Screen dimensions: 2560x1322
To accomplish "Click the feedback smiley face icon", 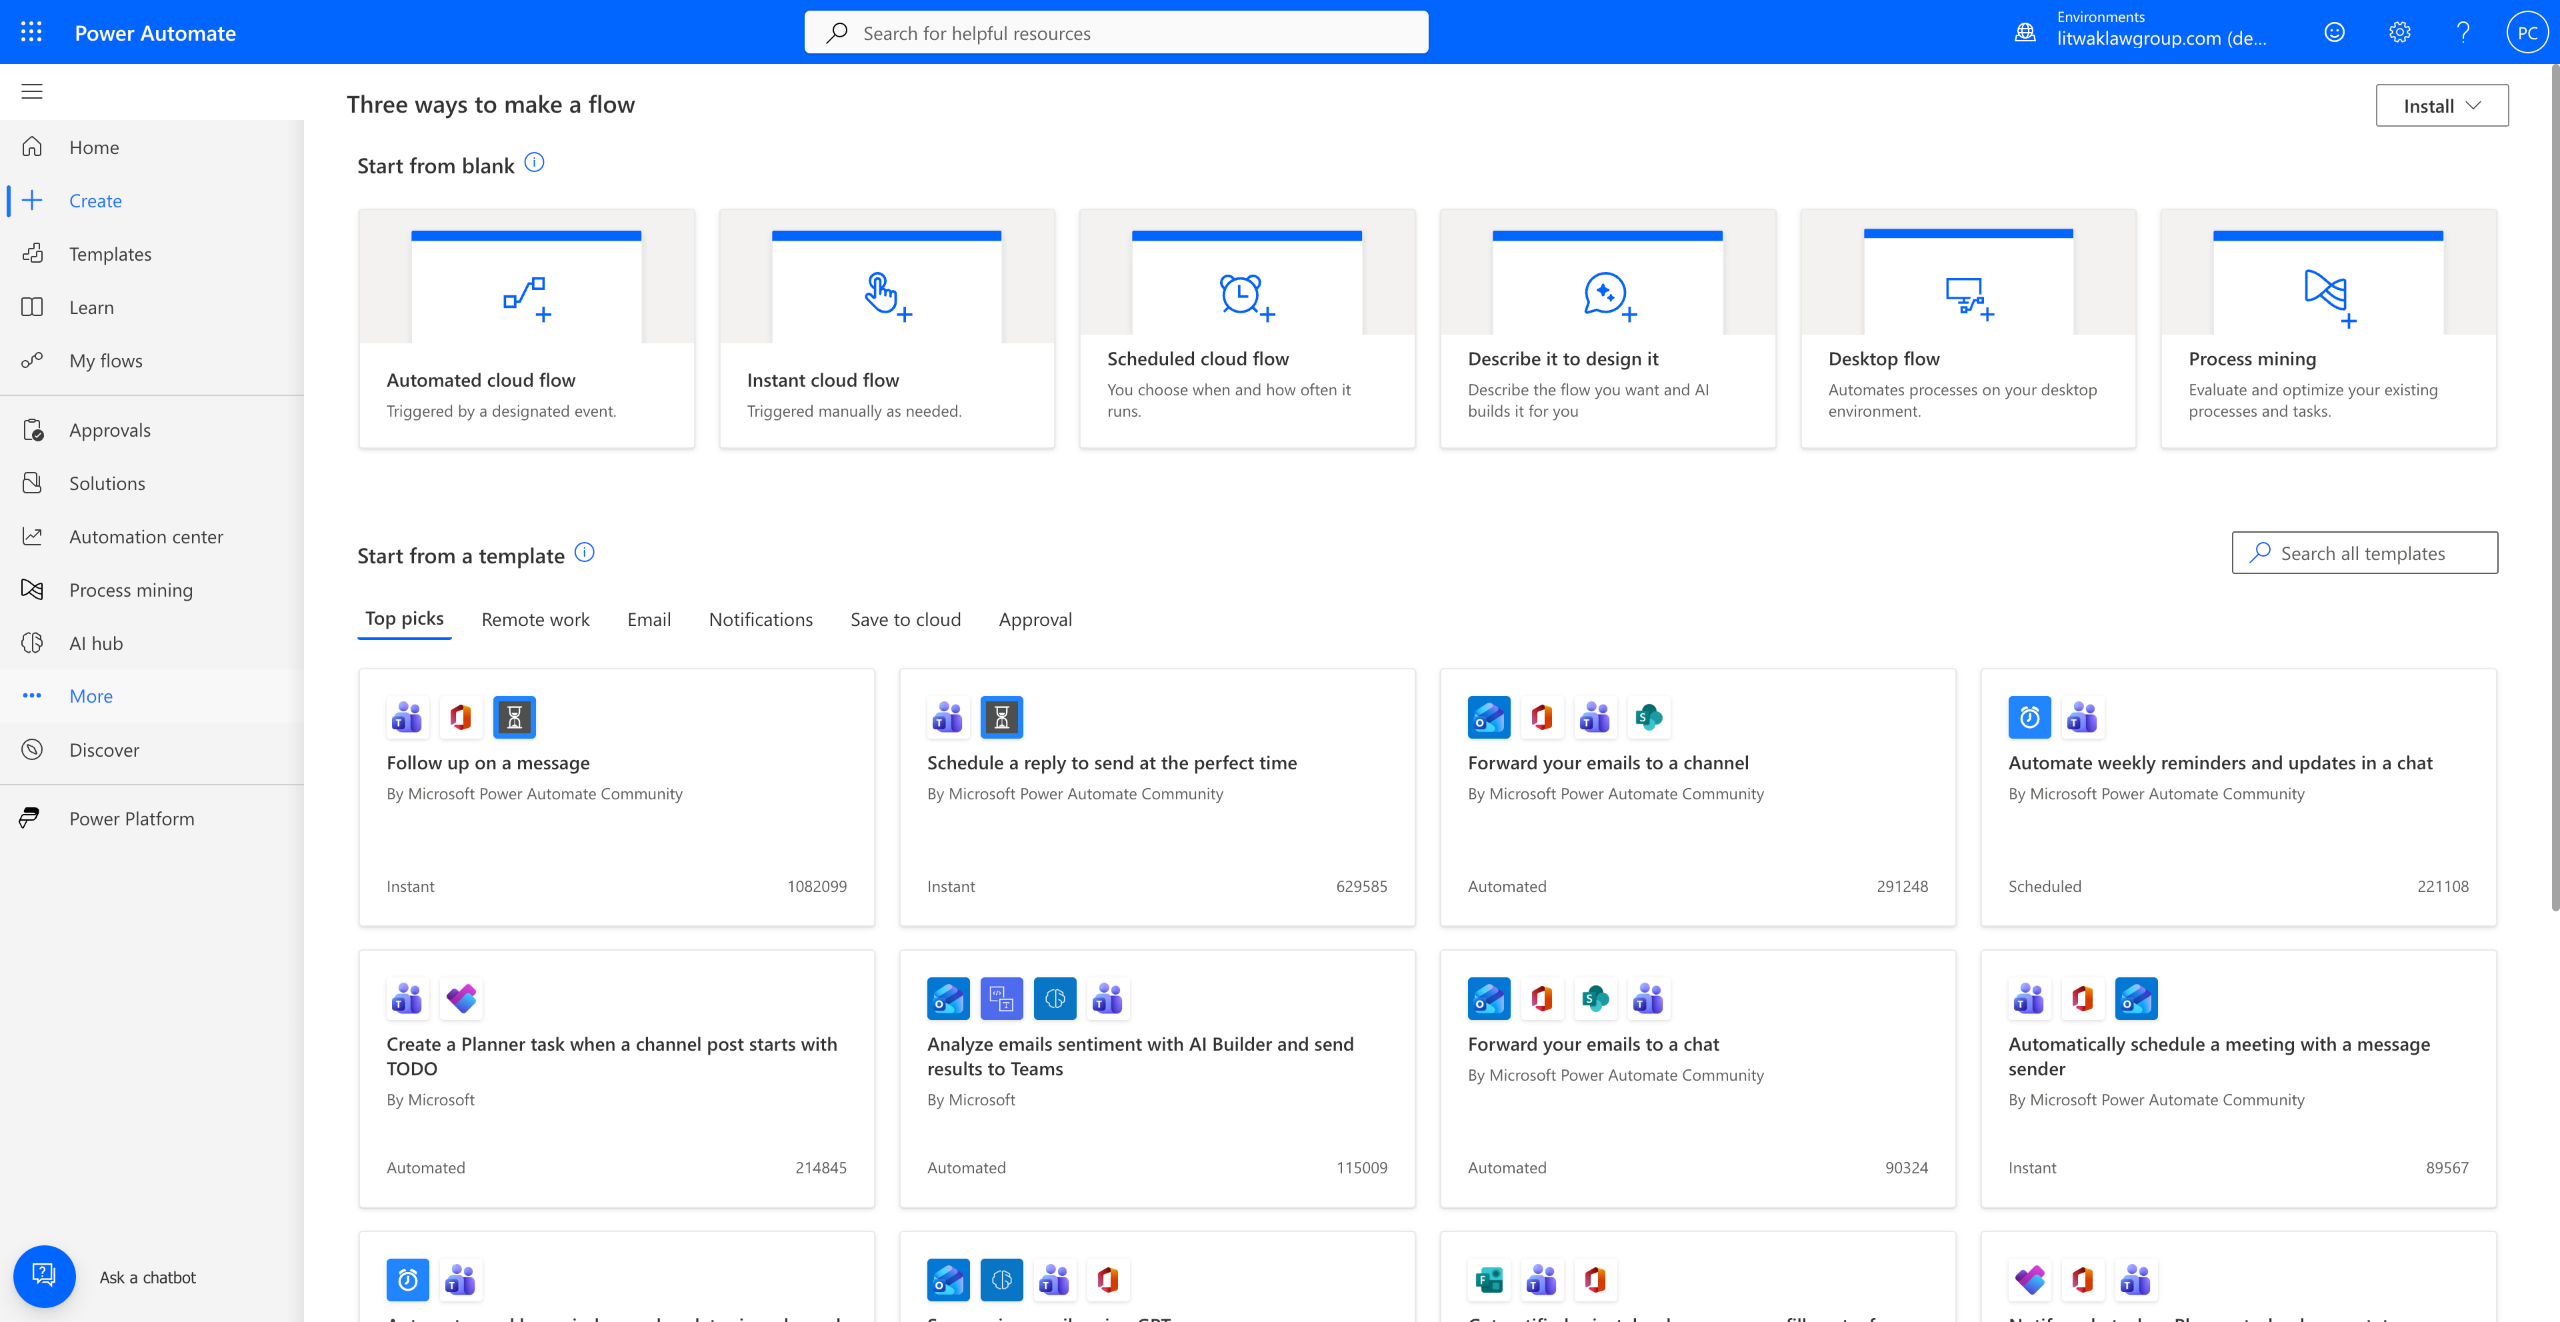I will click(2334, 32).
